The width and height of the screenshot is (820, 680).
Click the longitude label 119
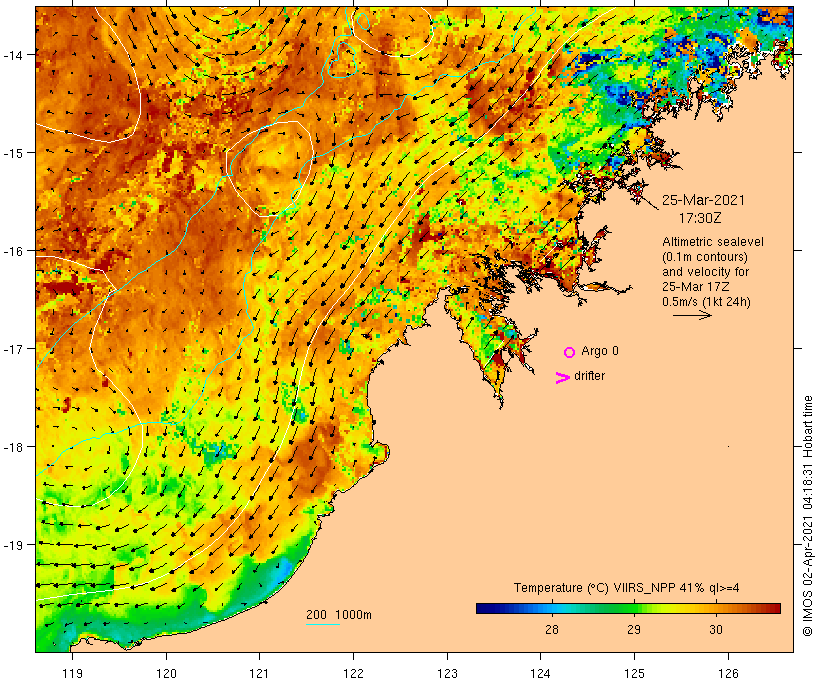click(x=72, y=673)
